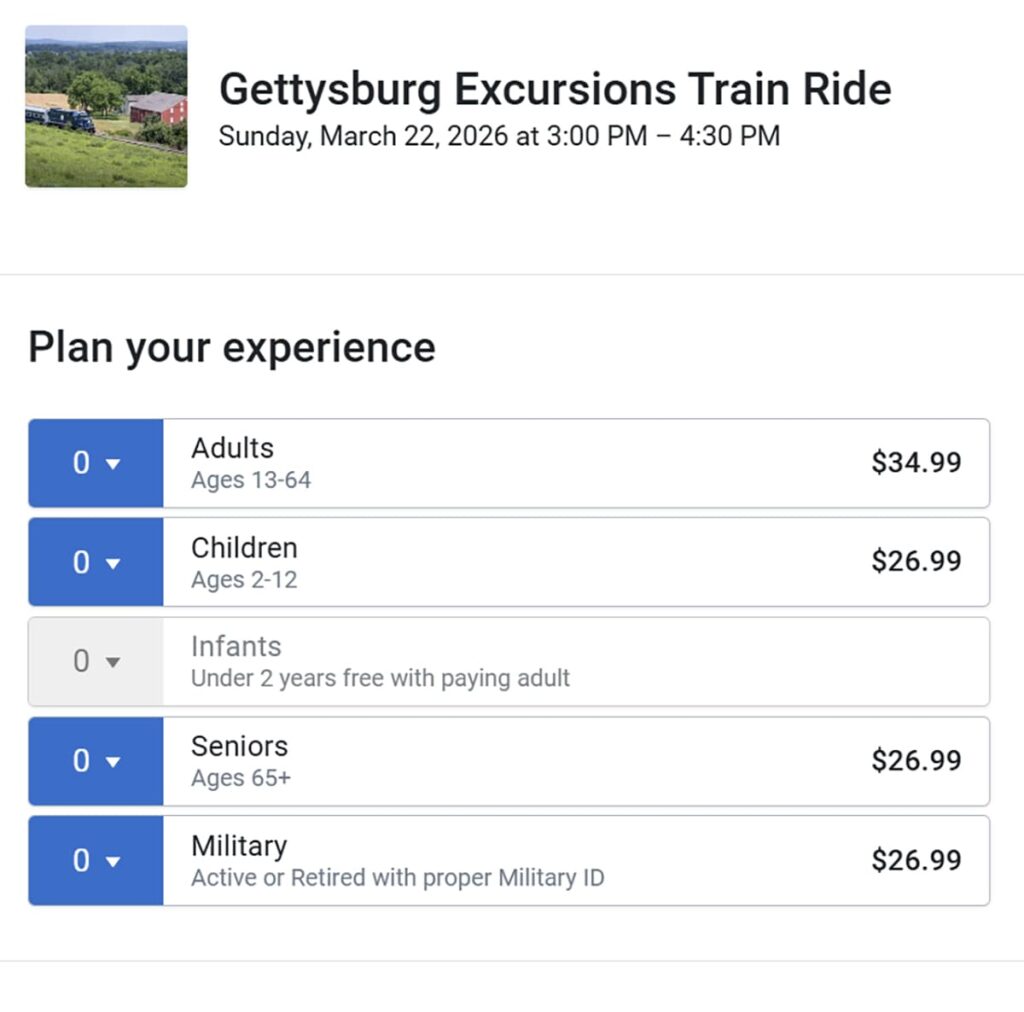Screen dimensions: 1024x1012
Task: Click the event date and time text
Action: coord(498,136)
